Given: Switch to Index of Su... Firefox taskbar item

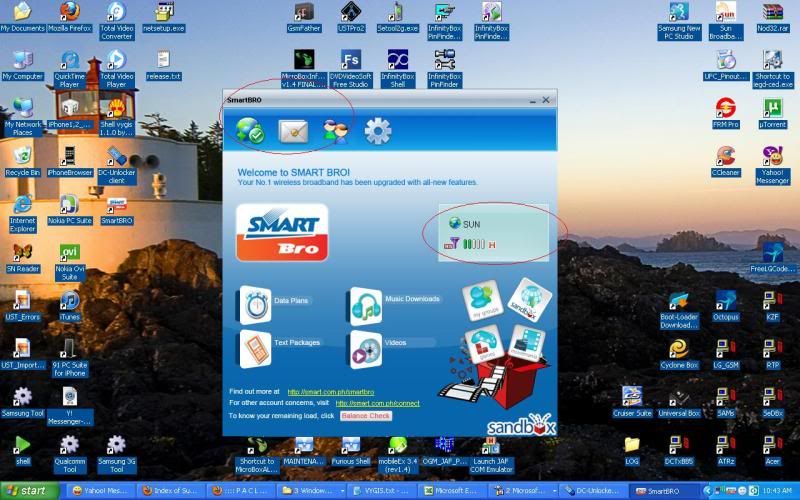Looking at the screenshot, I should click(171, 491).
